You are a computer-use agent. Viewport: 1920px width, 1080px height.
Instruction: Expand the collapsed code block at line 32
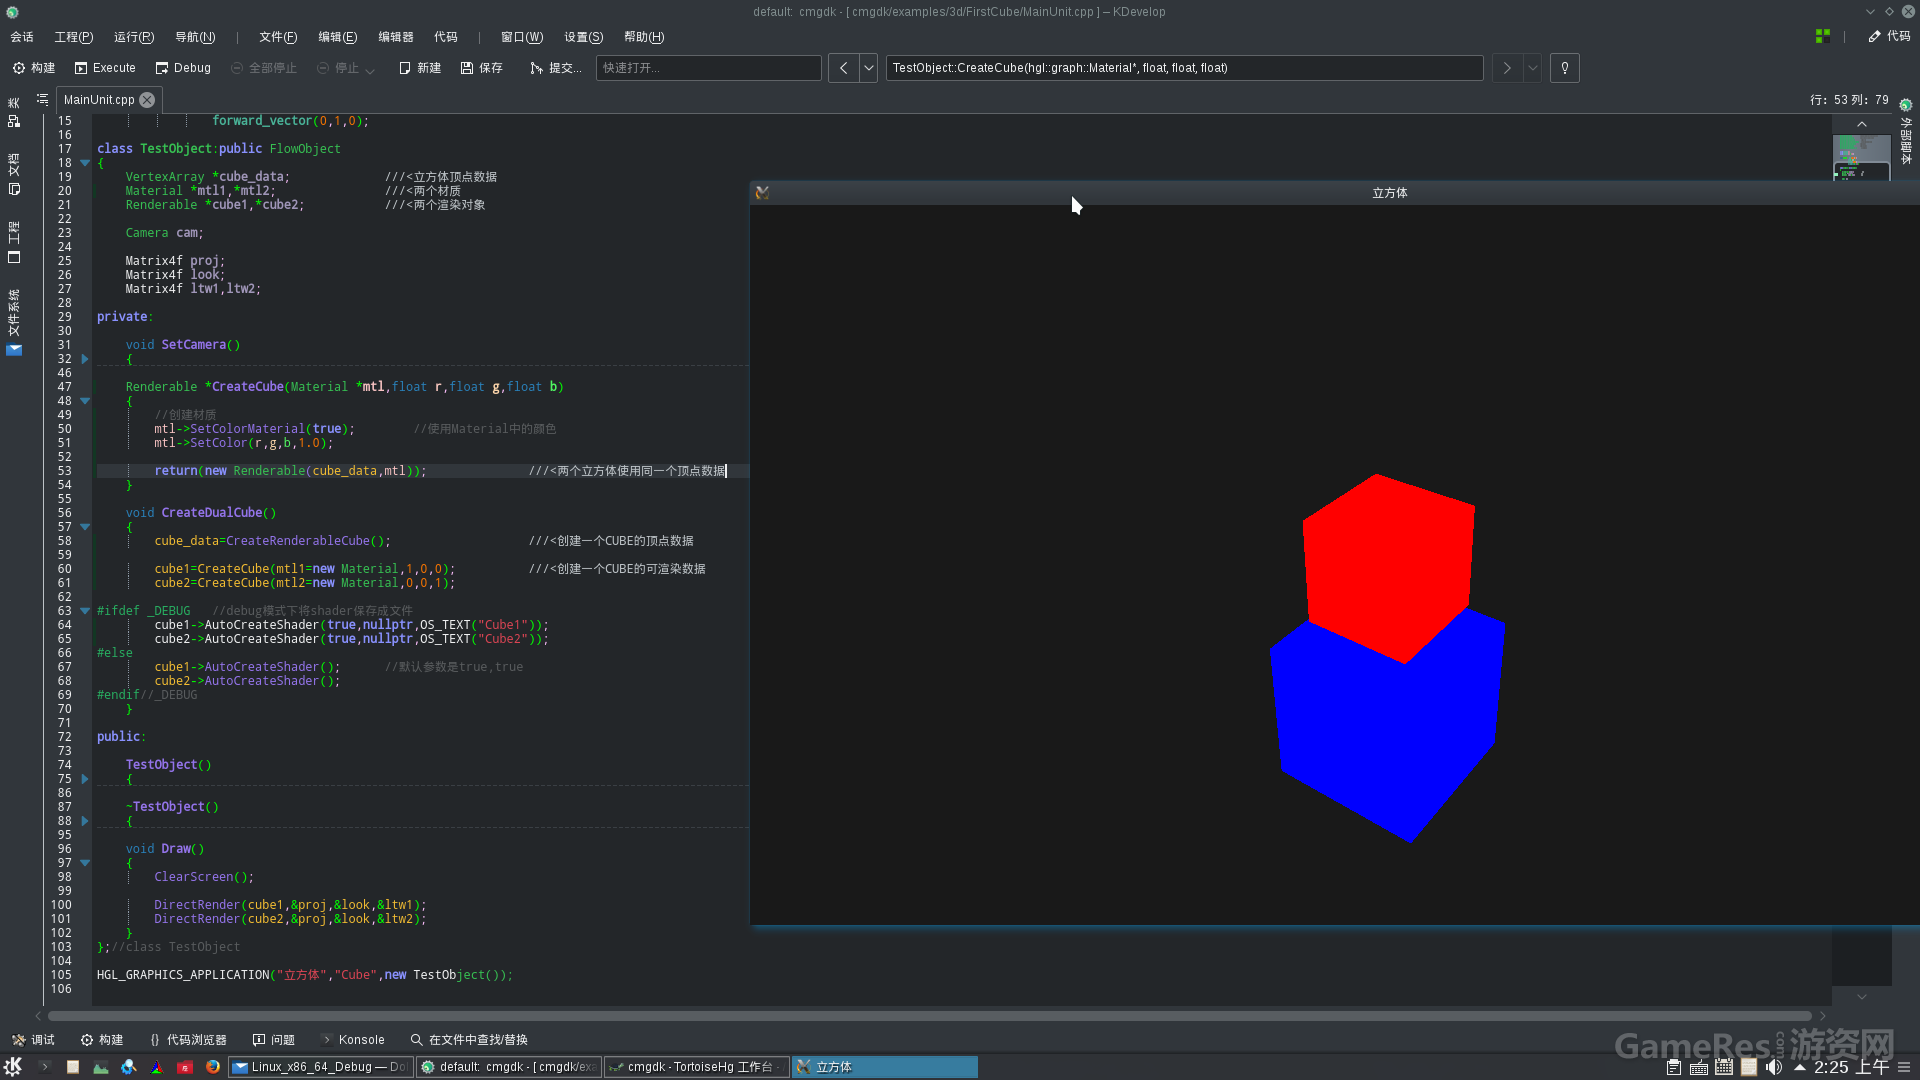(x=84, y=359)
